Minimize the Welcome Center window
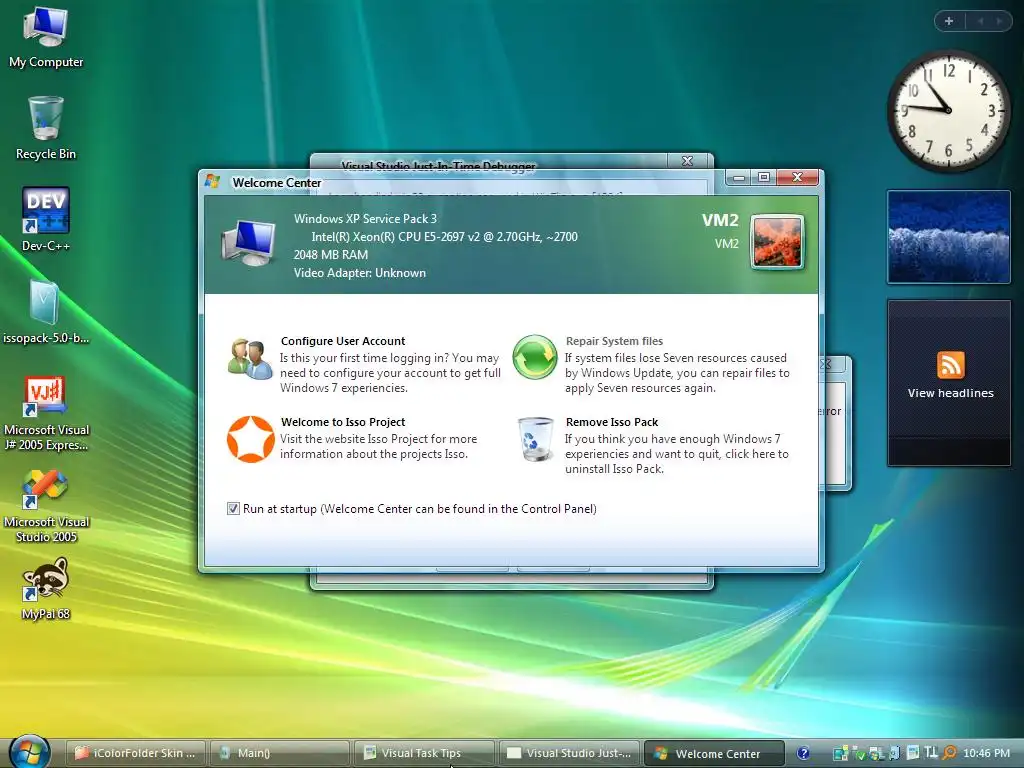 coord(739,178)
